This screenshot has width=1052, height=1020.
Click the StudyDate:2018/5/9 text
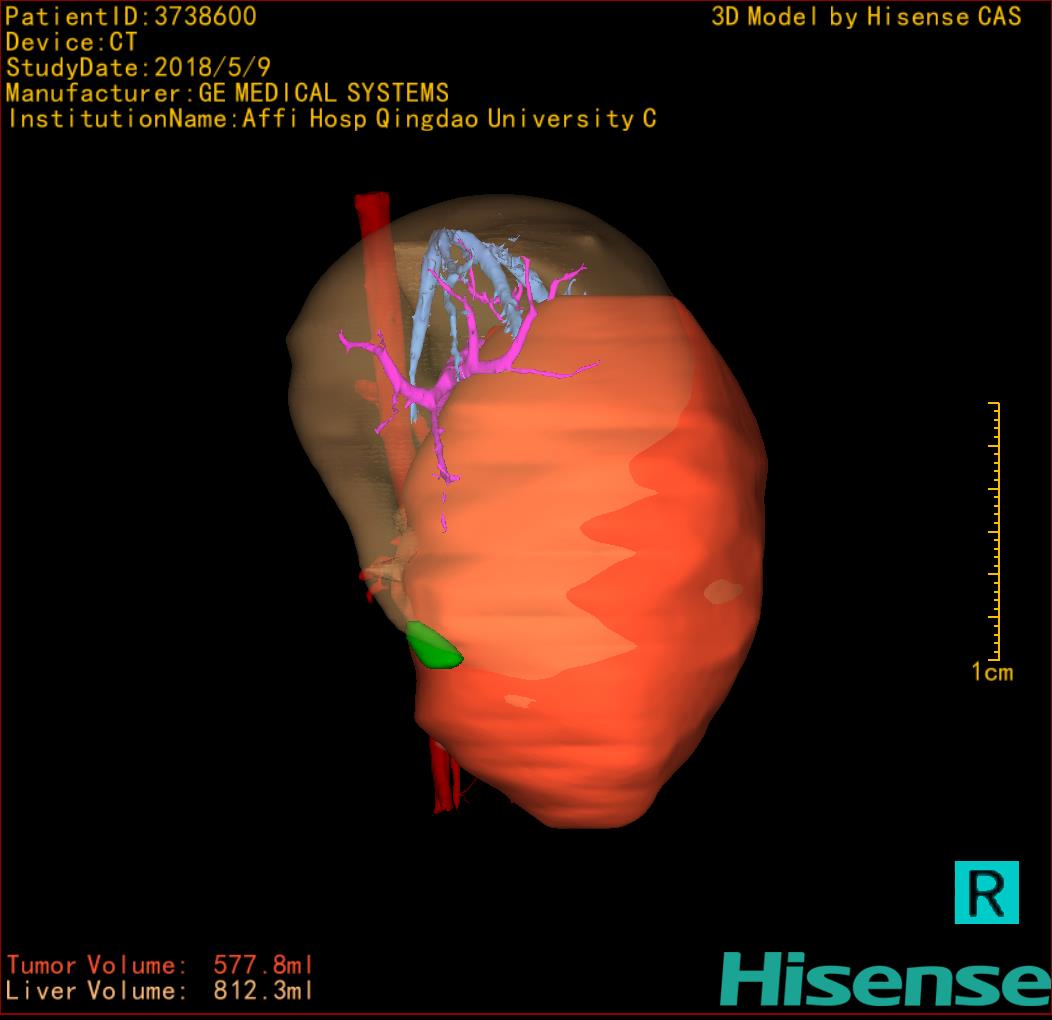[x=138, y=68]
